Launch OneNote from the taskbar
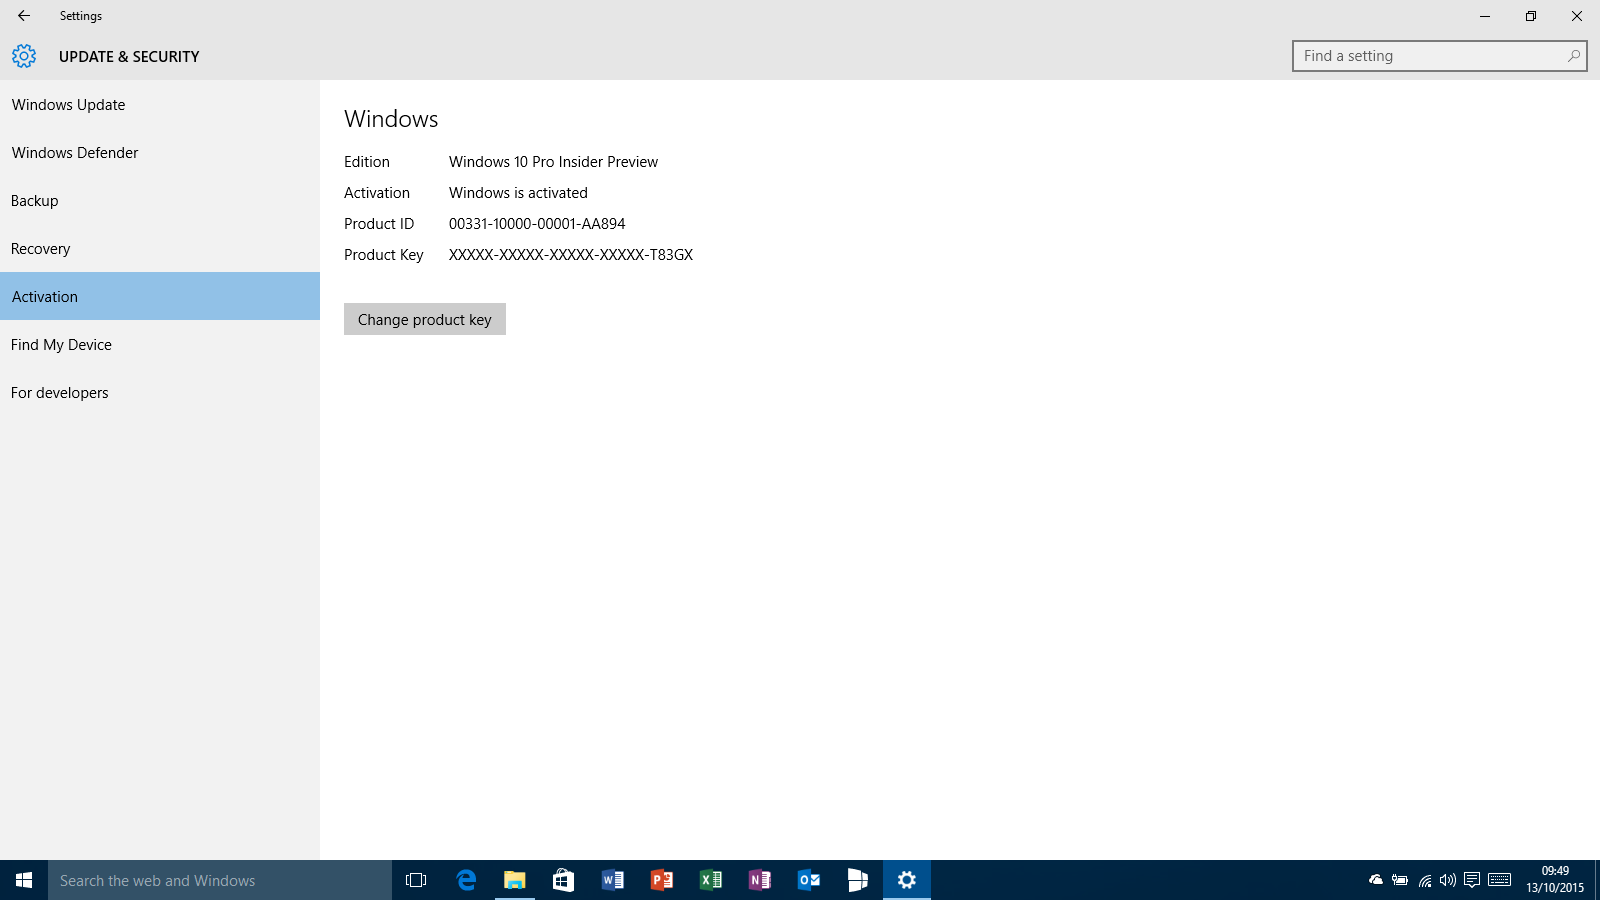The image size is (1600, 900). [x=760, y=880]
